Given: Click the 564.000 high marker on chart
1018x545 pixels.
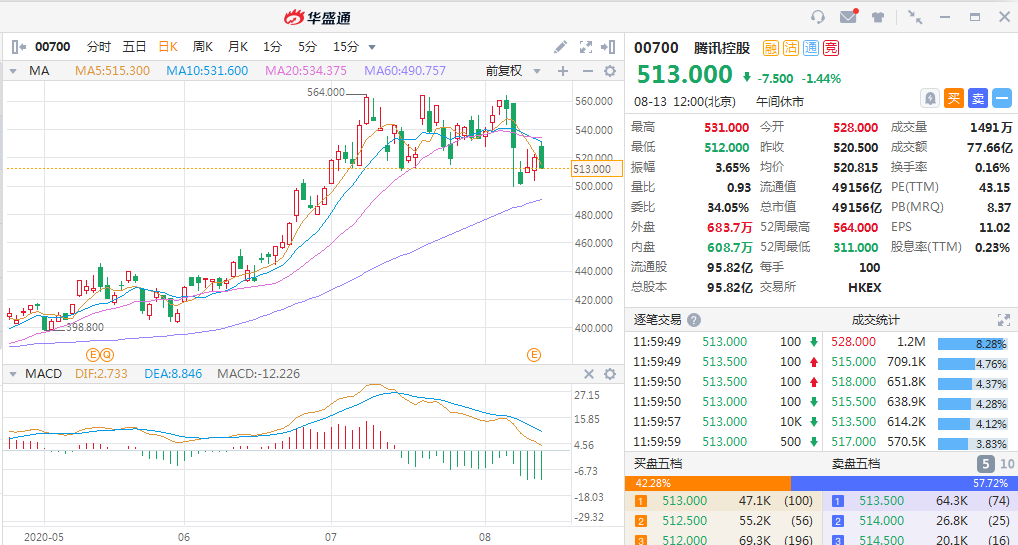Looking at the screenshot, I should click(326, 93).
